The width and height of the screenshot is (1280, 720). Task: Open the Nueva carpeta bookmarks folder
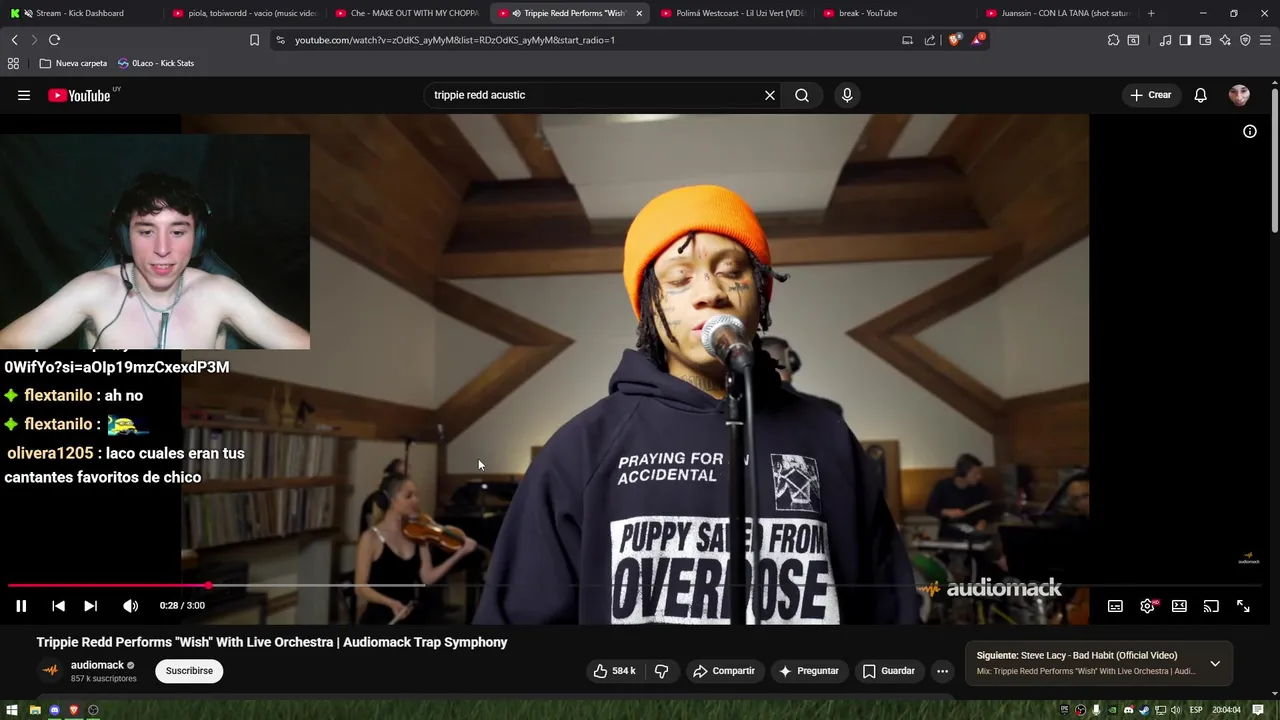(73, 63)
